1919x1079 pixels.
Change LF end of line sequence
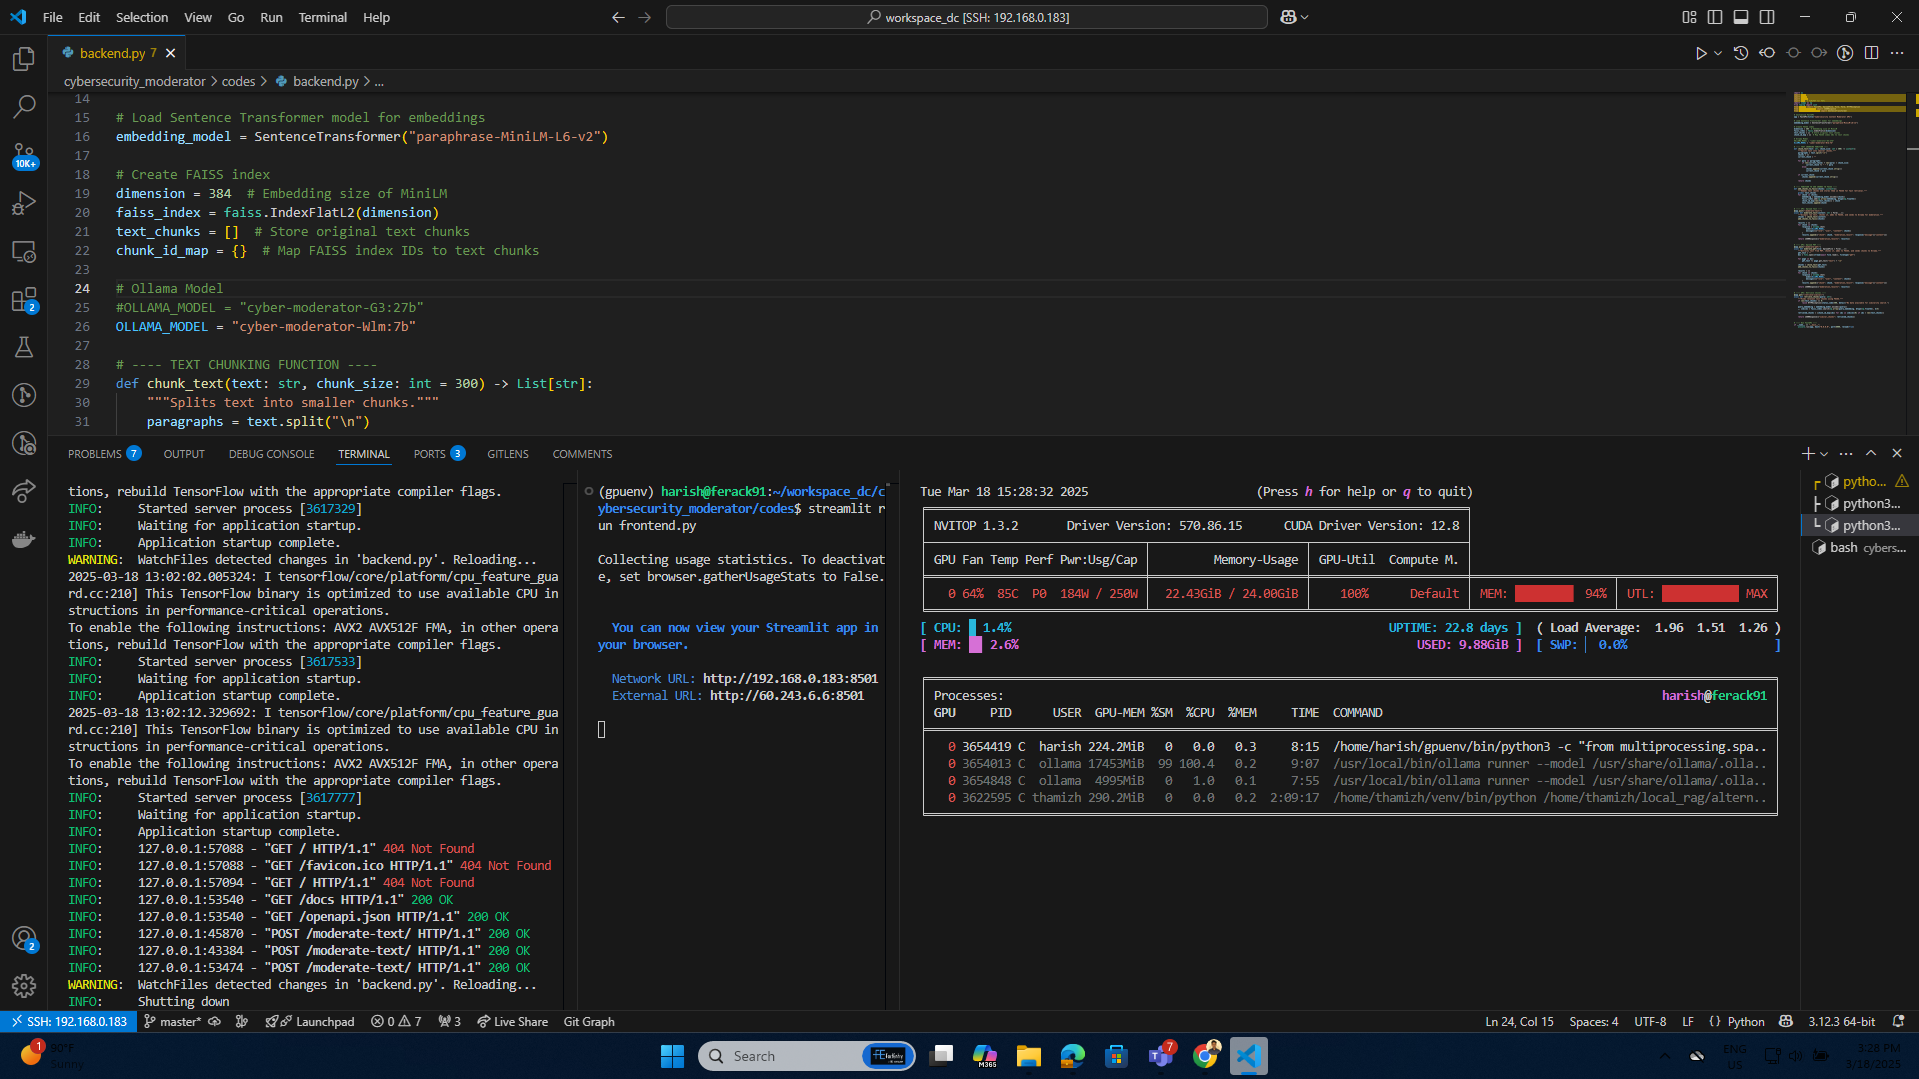pos(1688,1022)
